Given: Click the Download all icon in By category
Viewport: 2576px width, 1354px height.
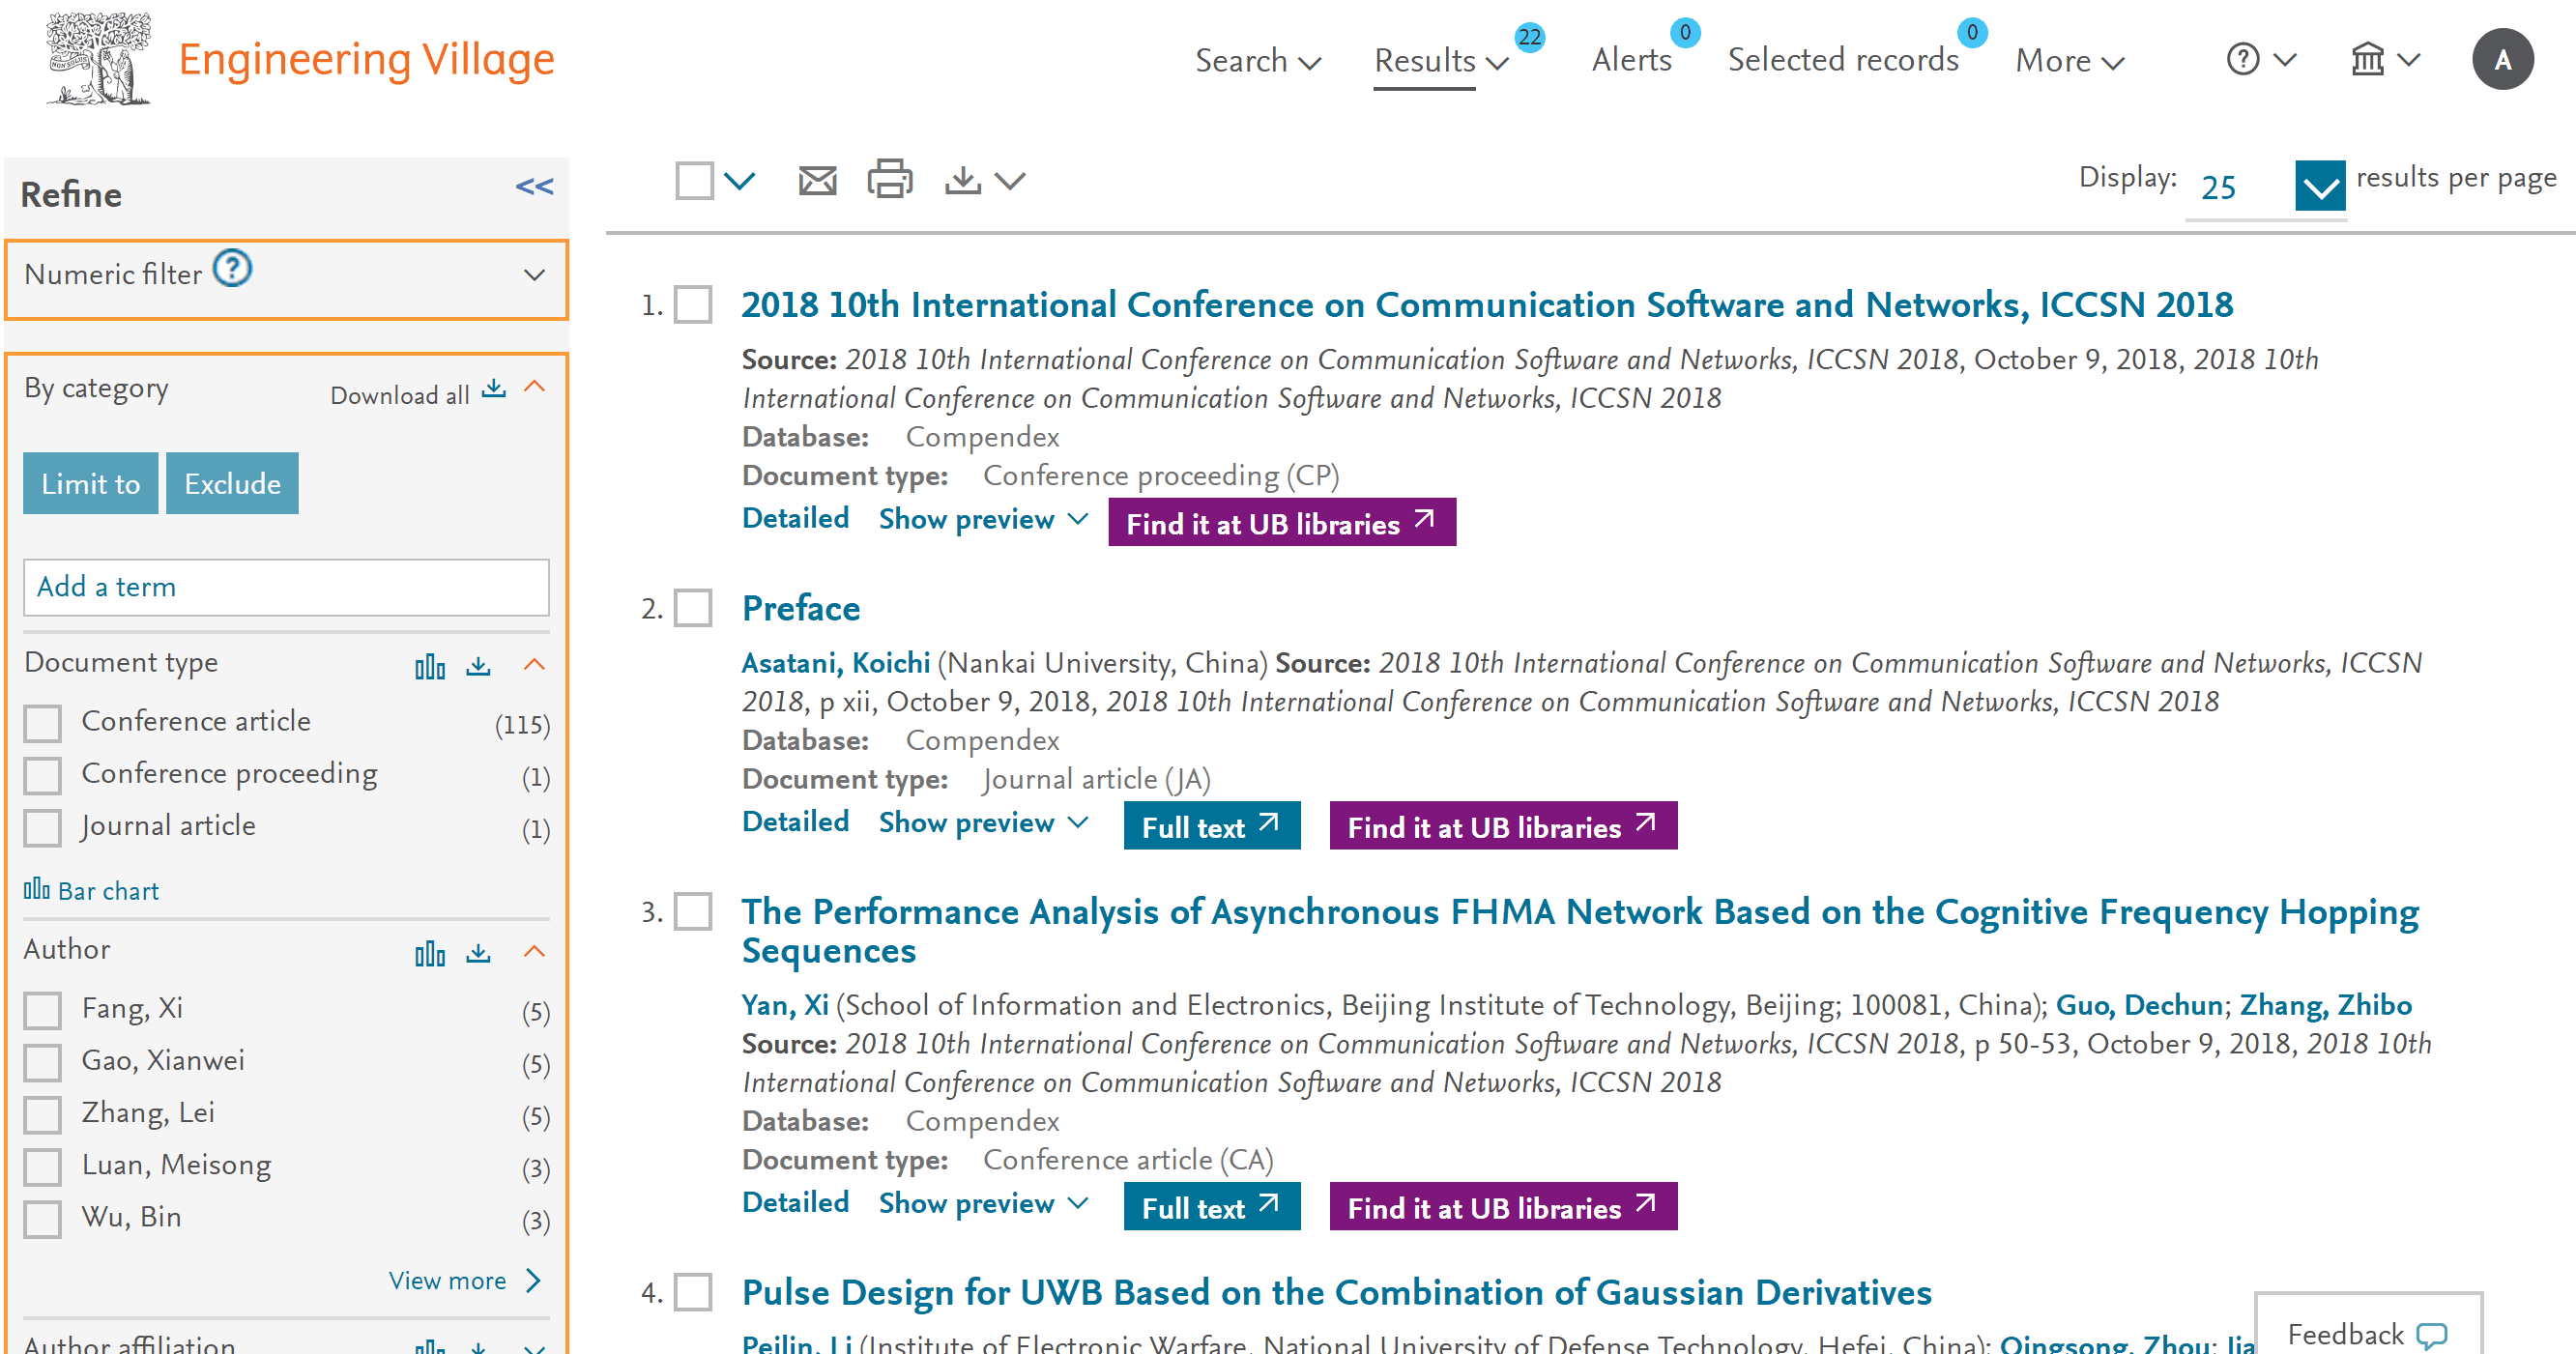Looking at the screenshot, I should [x=493, y=389].
